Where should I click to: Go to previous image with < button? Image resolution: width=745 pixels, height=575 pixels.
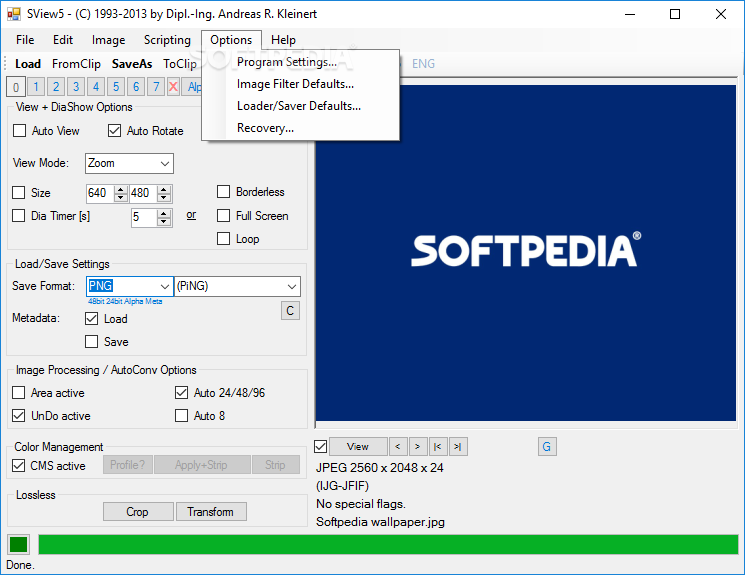coord(398,447)
